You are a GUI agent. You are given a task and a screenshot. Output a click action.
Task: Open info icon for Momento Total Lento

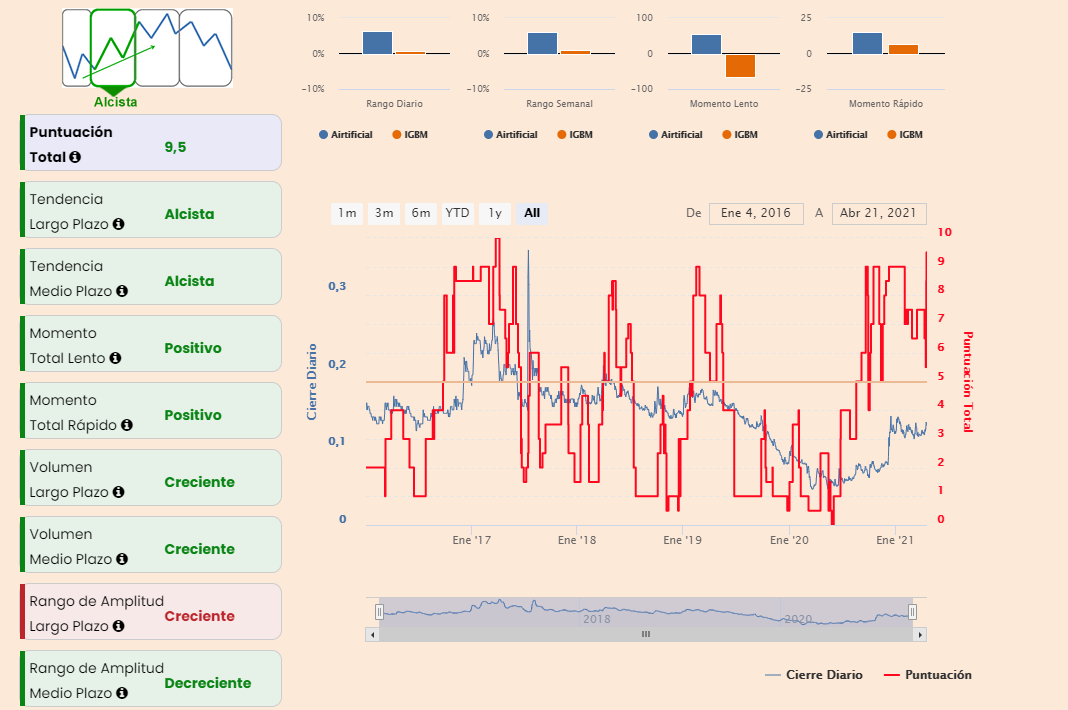(x=115, y=358)
